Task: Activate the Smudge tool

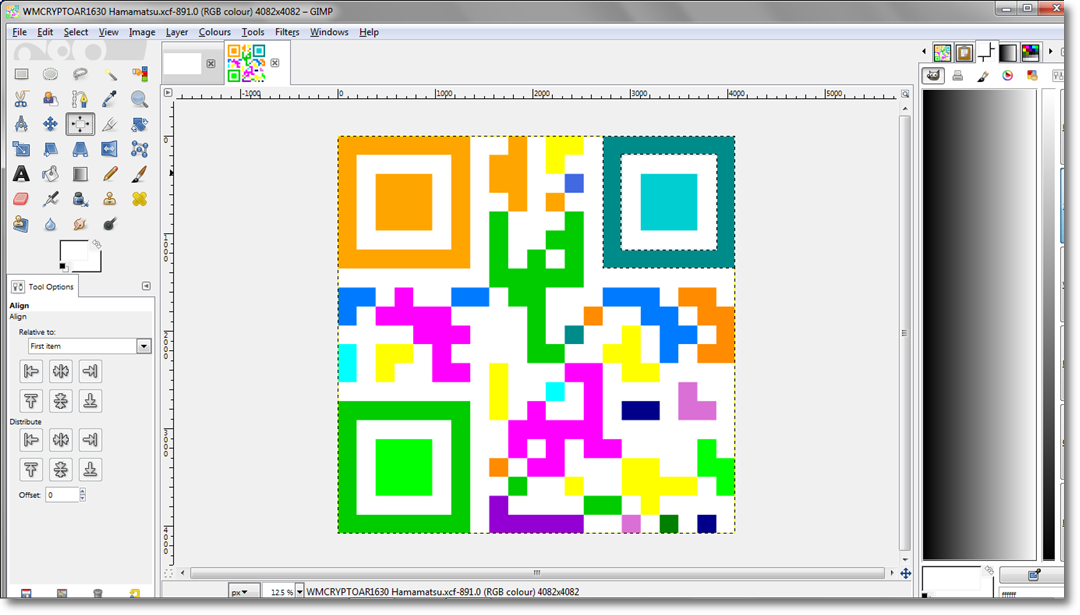Action: [80, 224]
